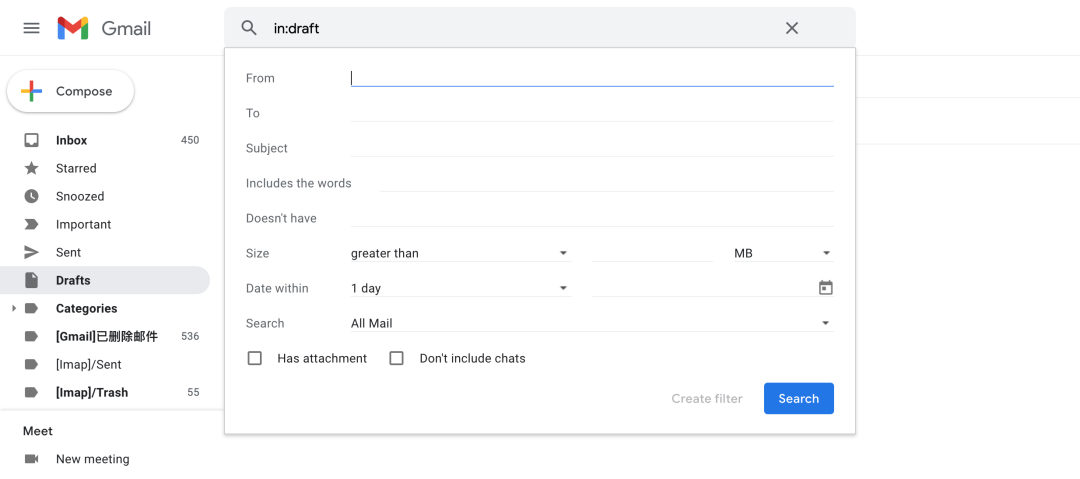Clear search with the X icon
Viewport: 1080px width, 479px height.
coord(792,28)
